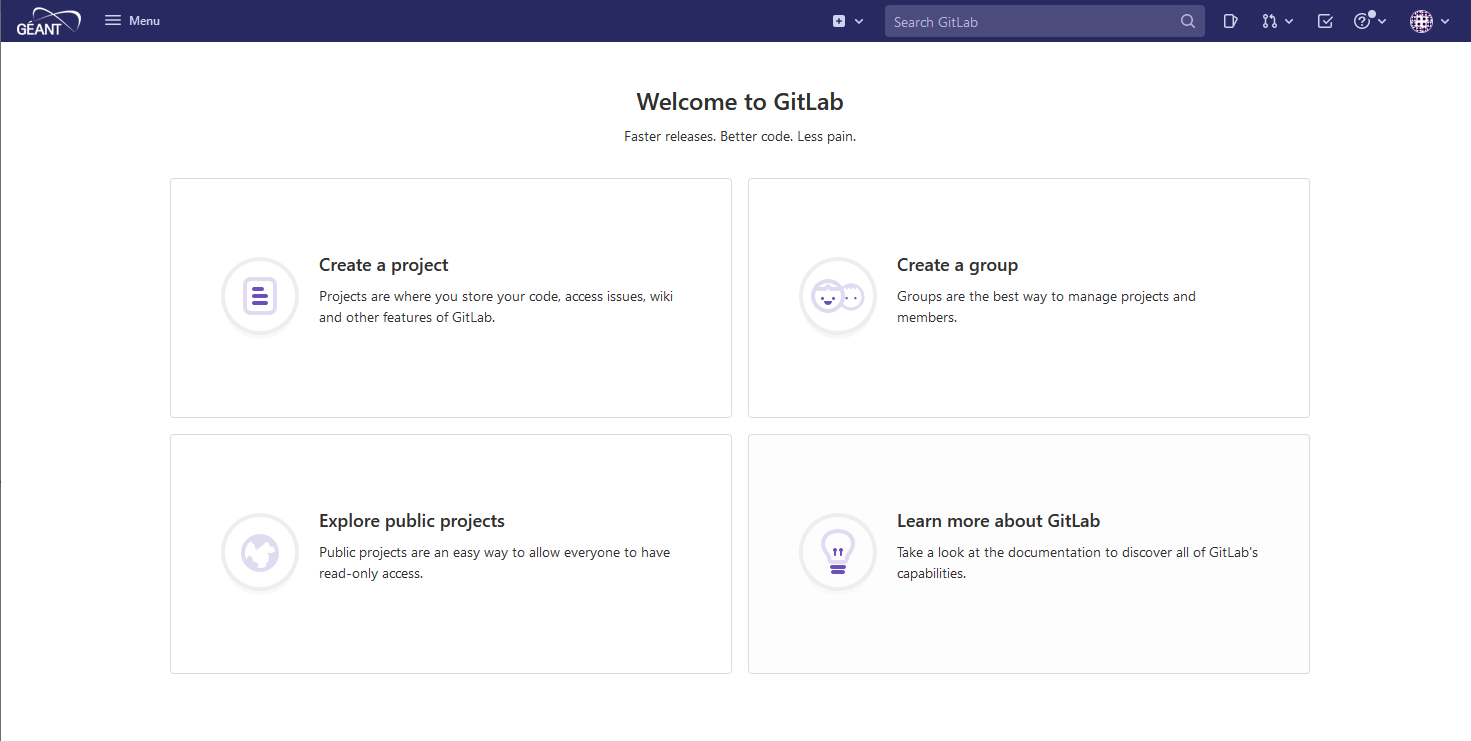The image size is (1471, 741).
Task: Click the 'Welcome to GitLab' title
Action: [740, 102]
